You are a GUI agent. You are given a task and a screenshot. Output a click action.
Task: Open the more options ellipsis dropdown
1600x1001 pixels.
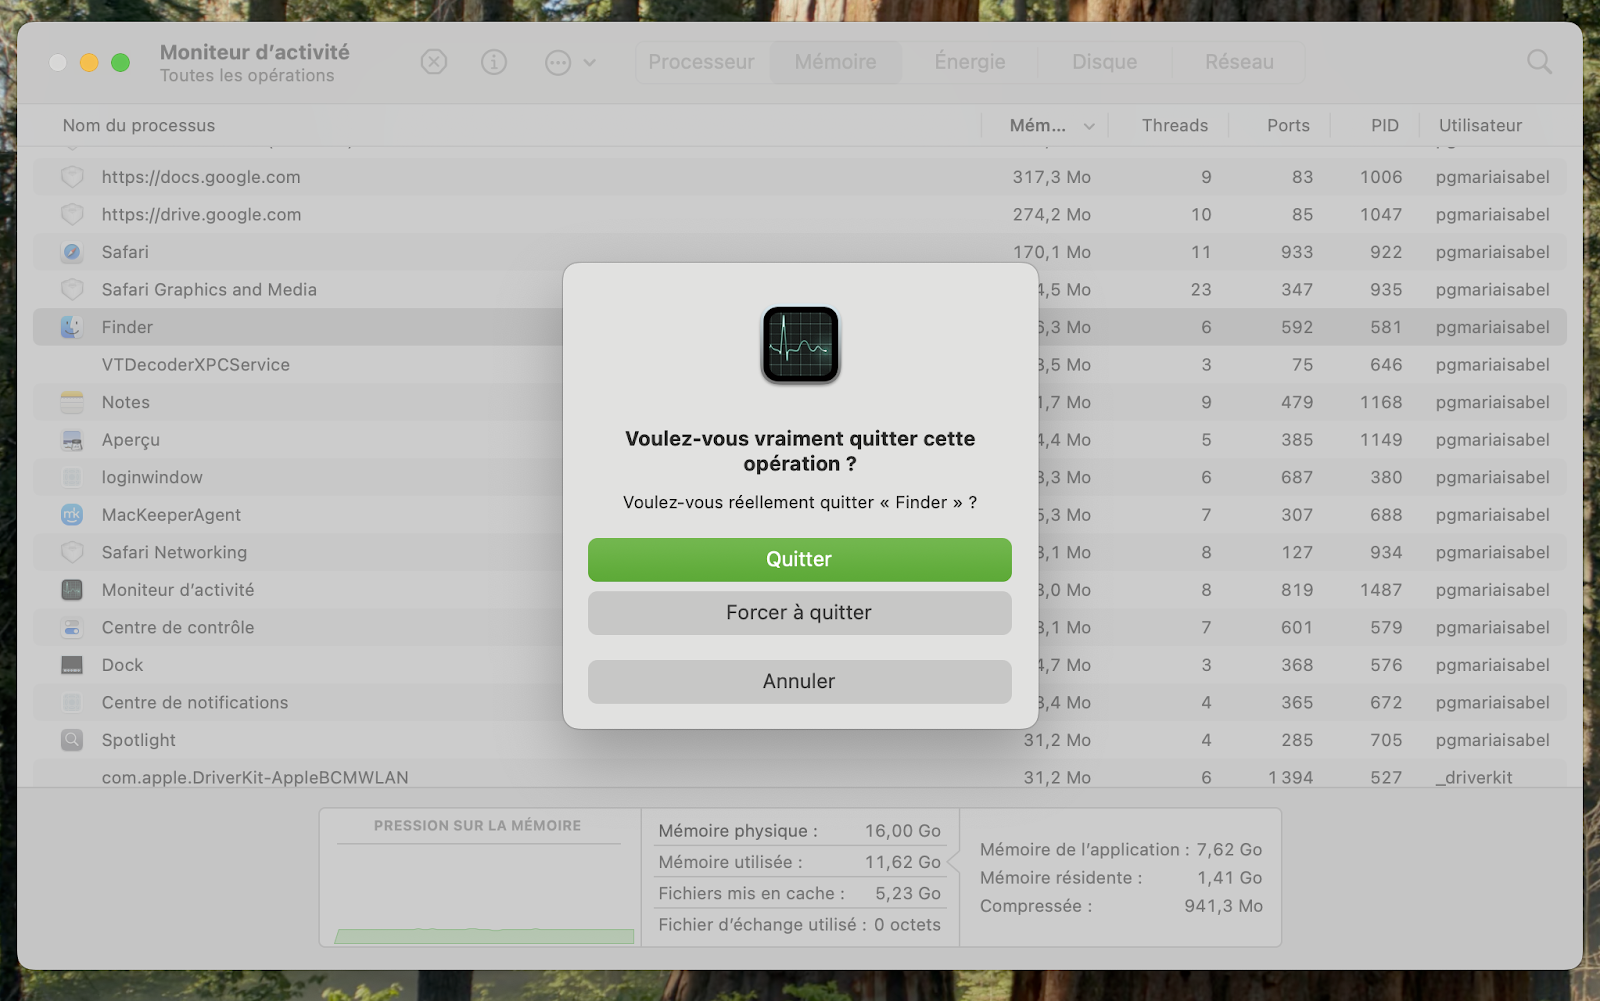coord(570,62)
